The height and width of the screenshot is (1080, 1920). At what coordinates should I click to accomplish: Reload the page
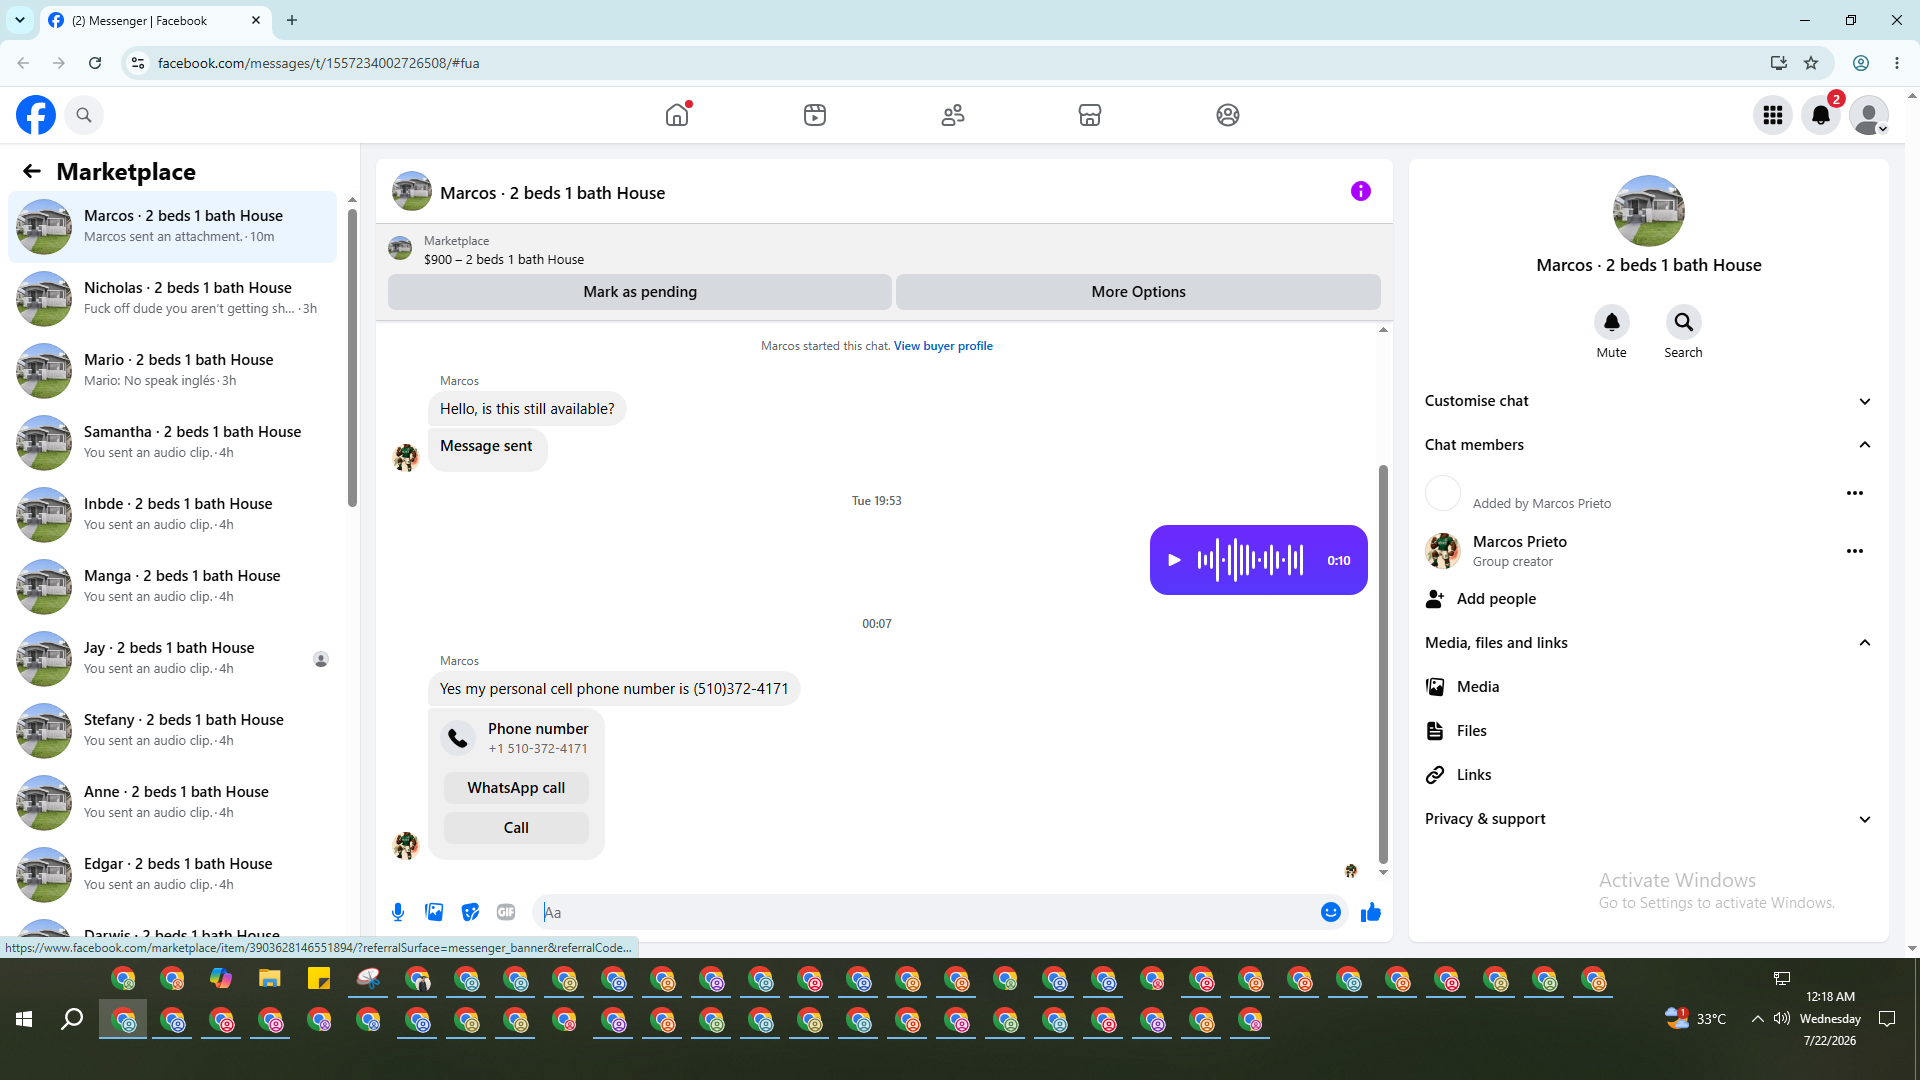click(95, 63)
